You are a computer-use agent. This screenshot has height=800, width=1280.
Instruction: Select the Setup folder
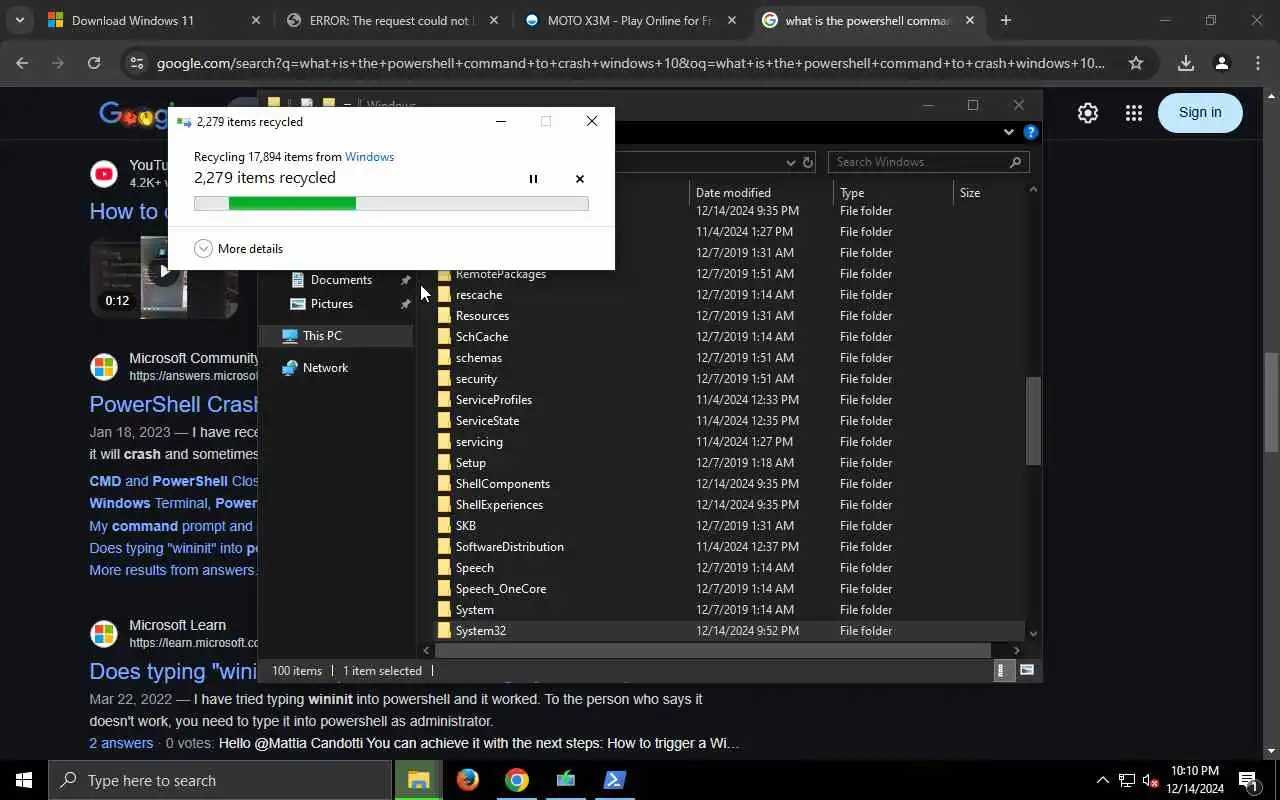(470, 463)
